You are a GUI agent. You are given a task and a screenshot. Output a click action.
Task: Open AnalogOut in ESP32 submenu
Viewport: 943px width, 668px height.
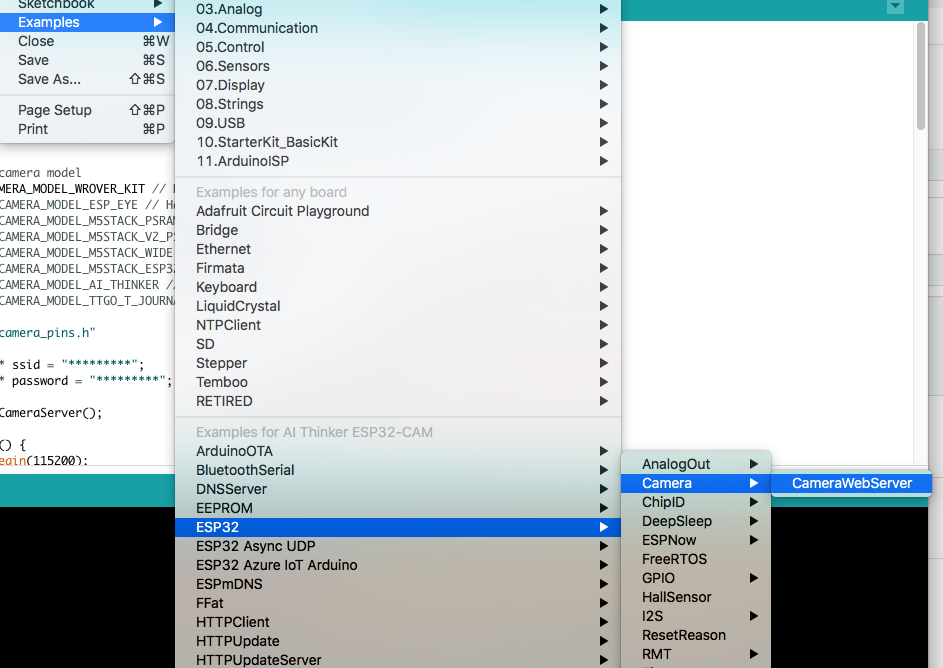[696, 464]
